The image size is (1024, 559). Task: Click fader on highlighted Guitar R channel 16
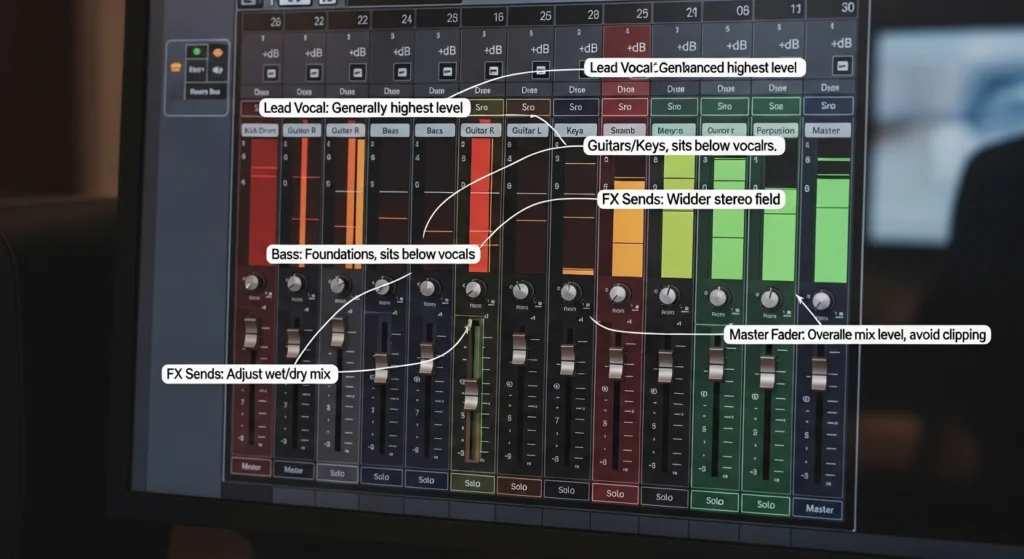(471, 394)
